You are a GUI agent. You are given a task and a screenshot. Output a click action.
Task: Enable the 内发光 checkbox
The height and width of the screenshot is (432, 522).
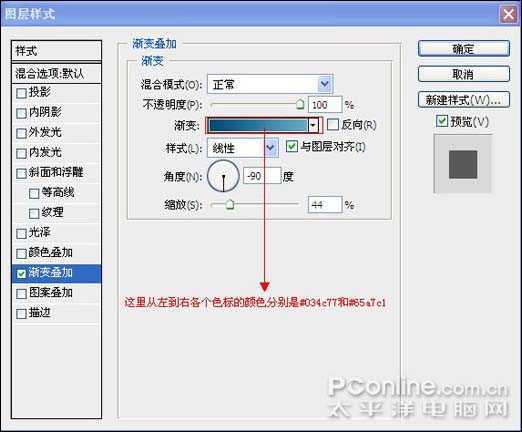tap(21, 153)
